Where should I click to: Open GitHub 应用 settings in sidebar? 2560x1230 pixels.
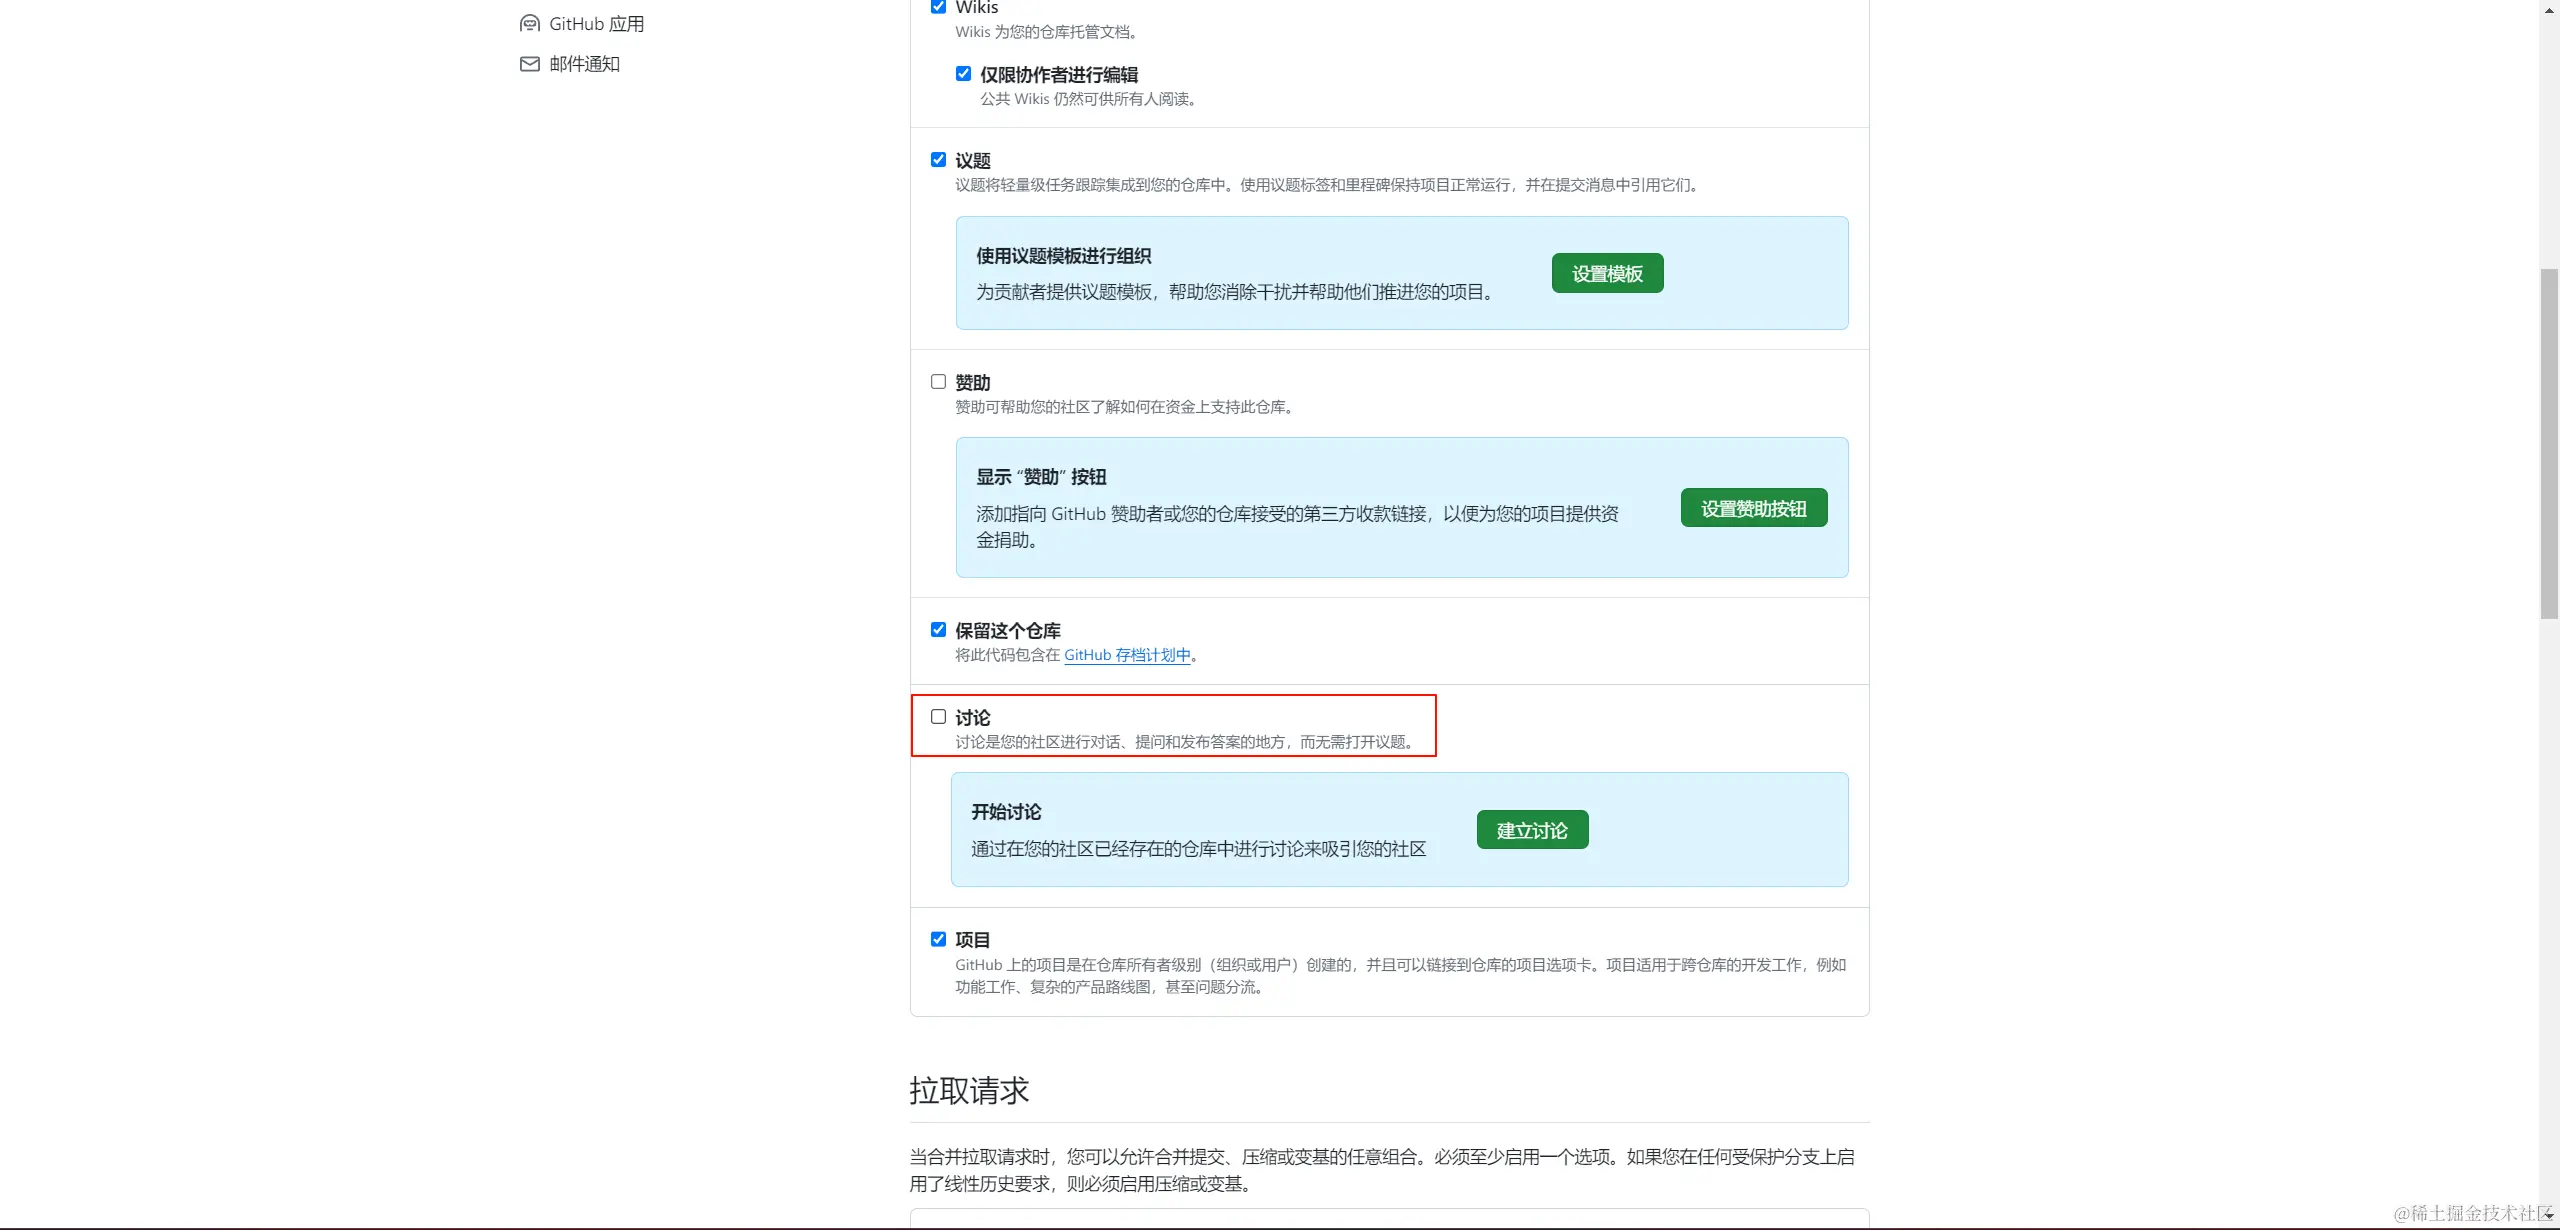(596, 24)
